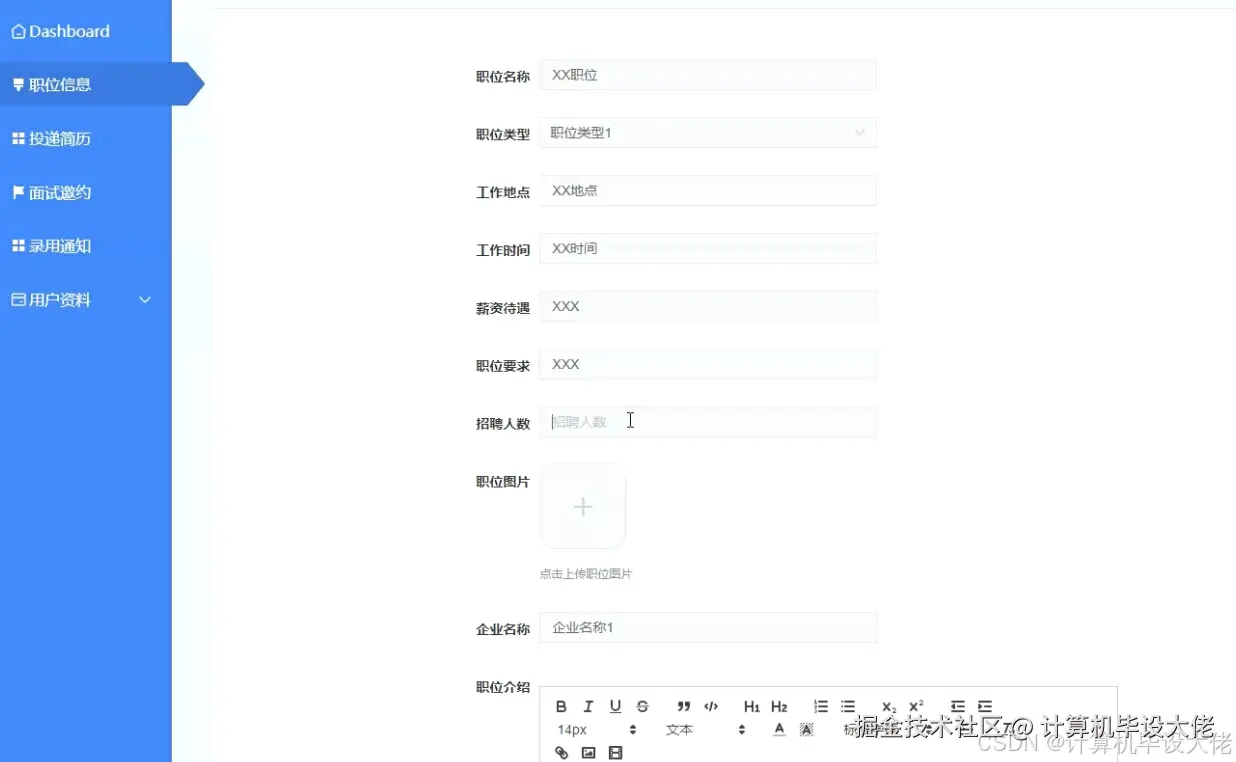The width and height of the screenshot is (1236, 762).
Task: Toggle subscript formatting
Action: click(x=888, y=705)
